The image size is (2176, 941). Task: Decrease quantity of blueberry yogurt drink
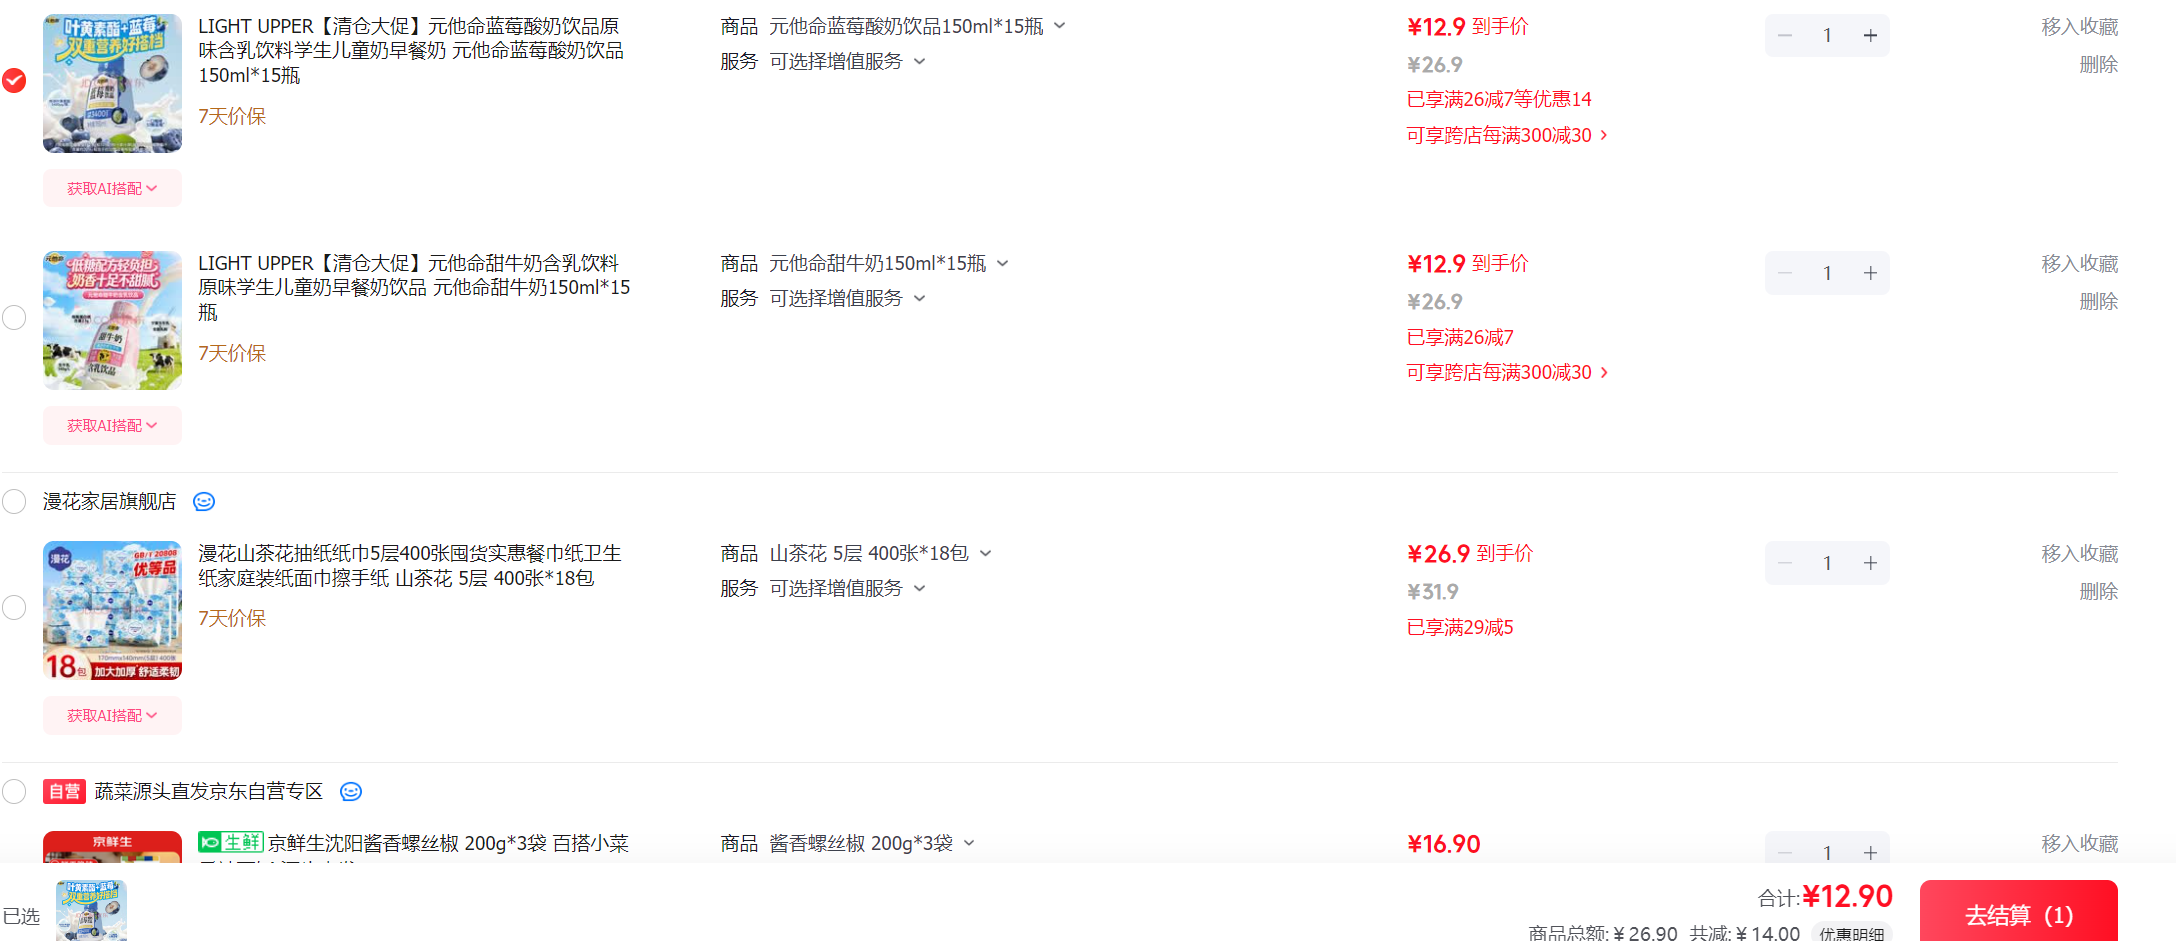1785,36
